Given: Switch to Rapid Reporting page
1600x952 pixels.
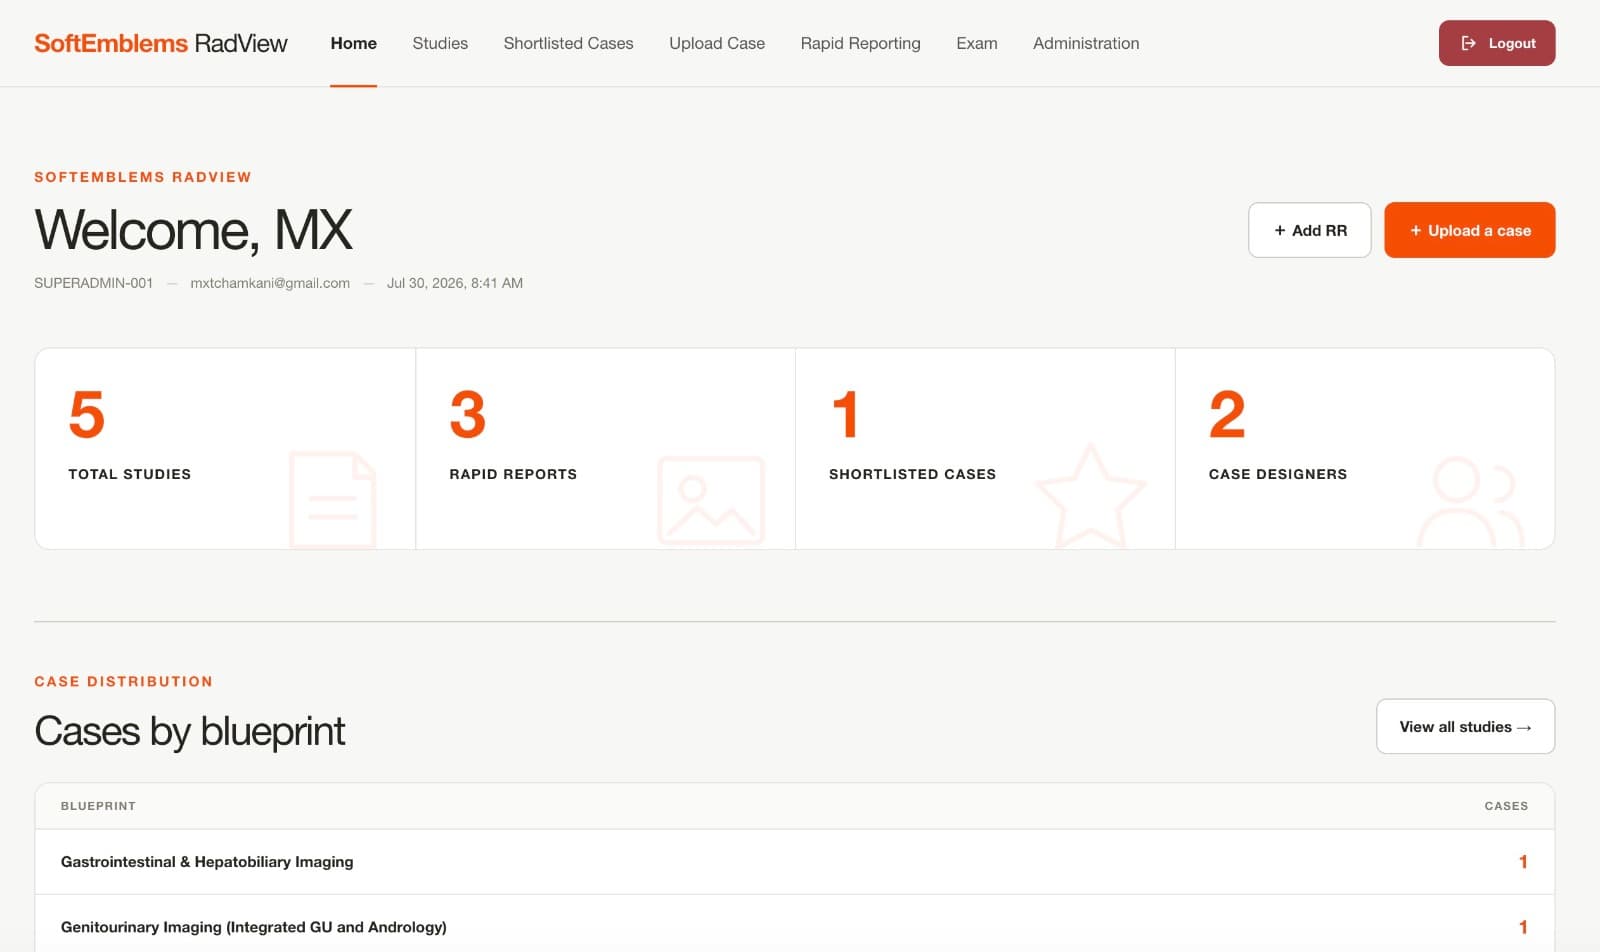Looking at the screenshot, I should coord(860,43).
